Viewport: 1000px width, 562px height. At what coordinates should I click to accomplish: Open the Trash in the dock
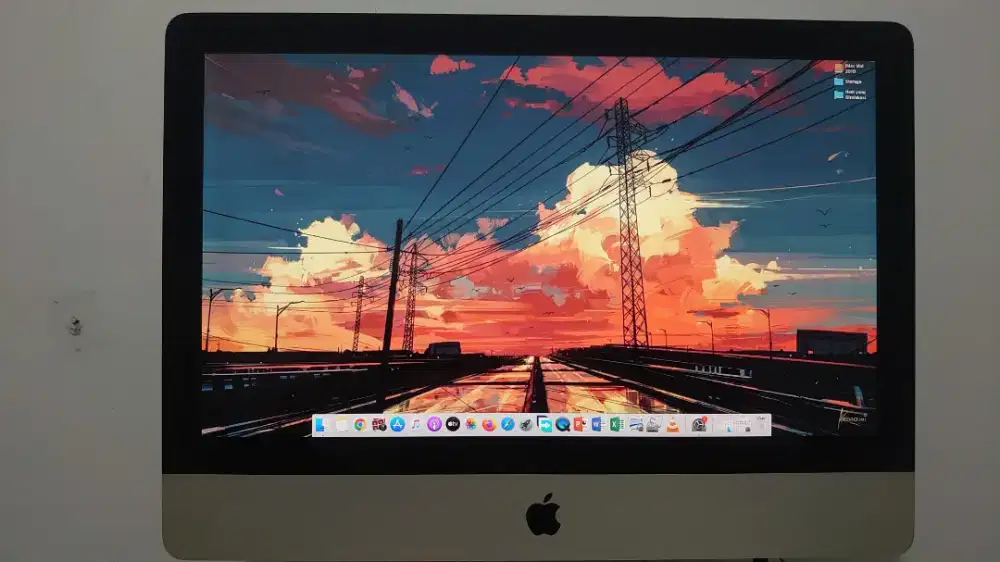[x=763, y=424]
